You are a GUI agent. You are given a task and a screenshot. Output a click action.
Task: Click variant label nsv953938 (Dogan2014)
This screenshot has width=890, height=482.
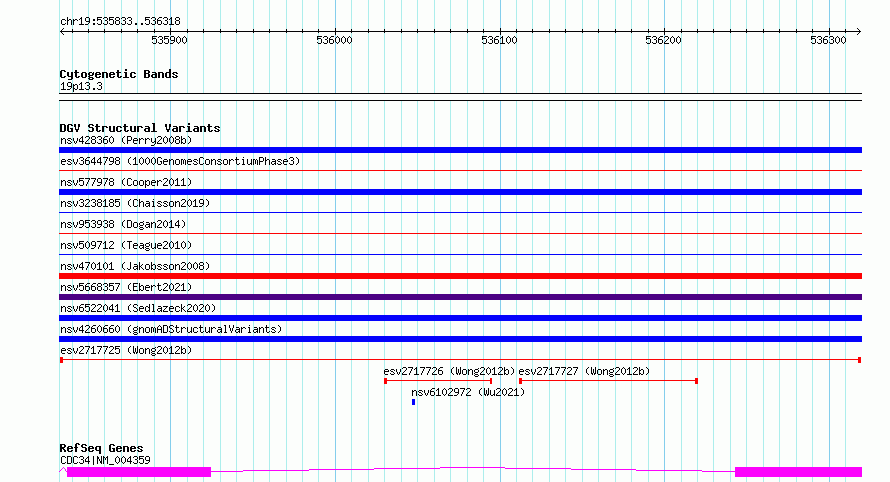point(123,224)
